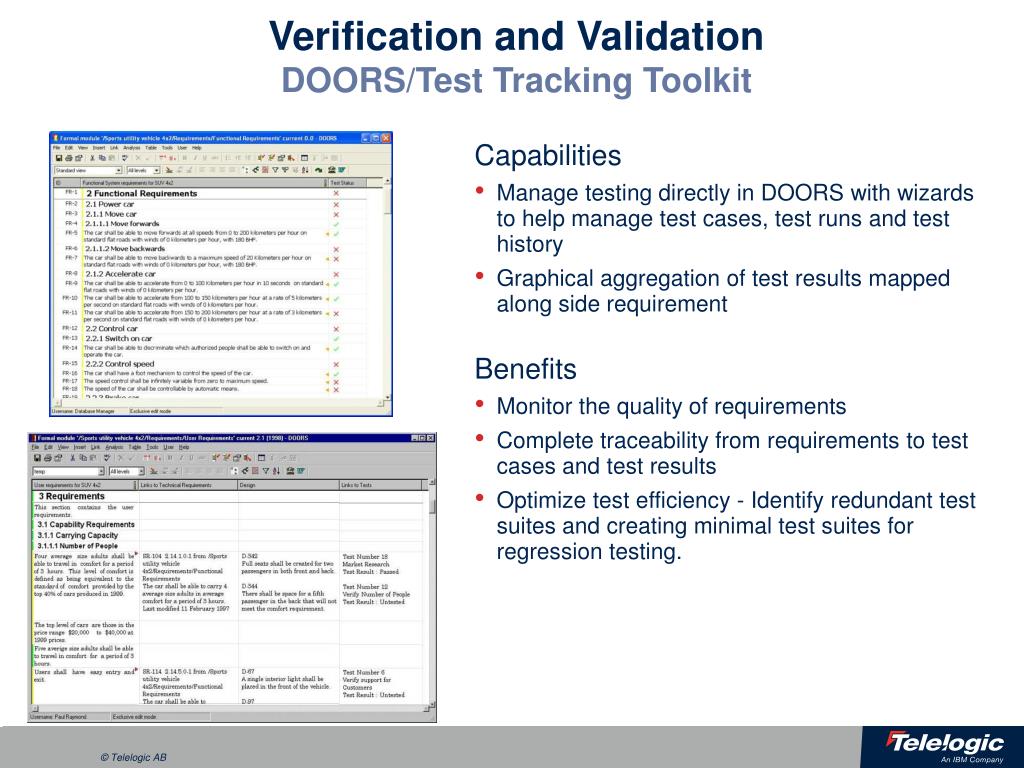Click Copy icon in Functional Requirements window
Screen dimensions: 1024x768
[x=102, y=158]
